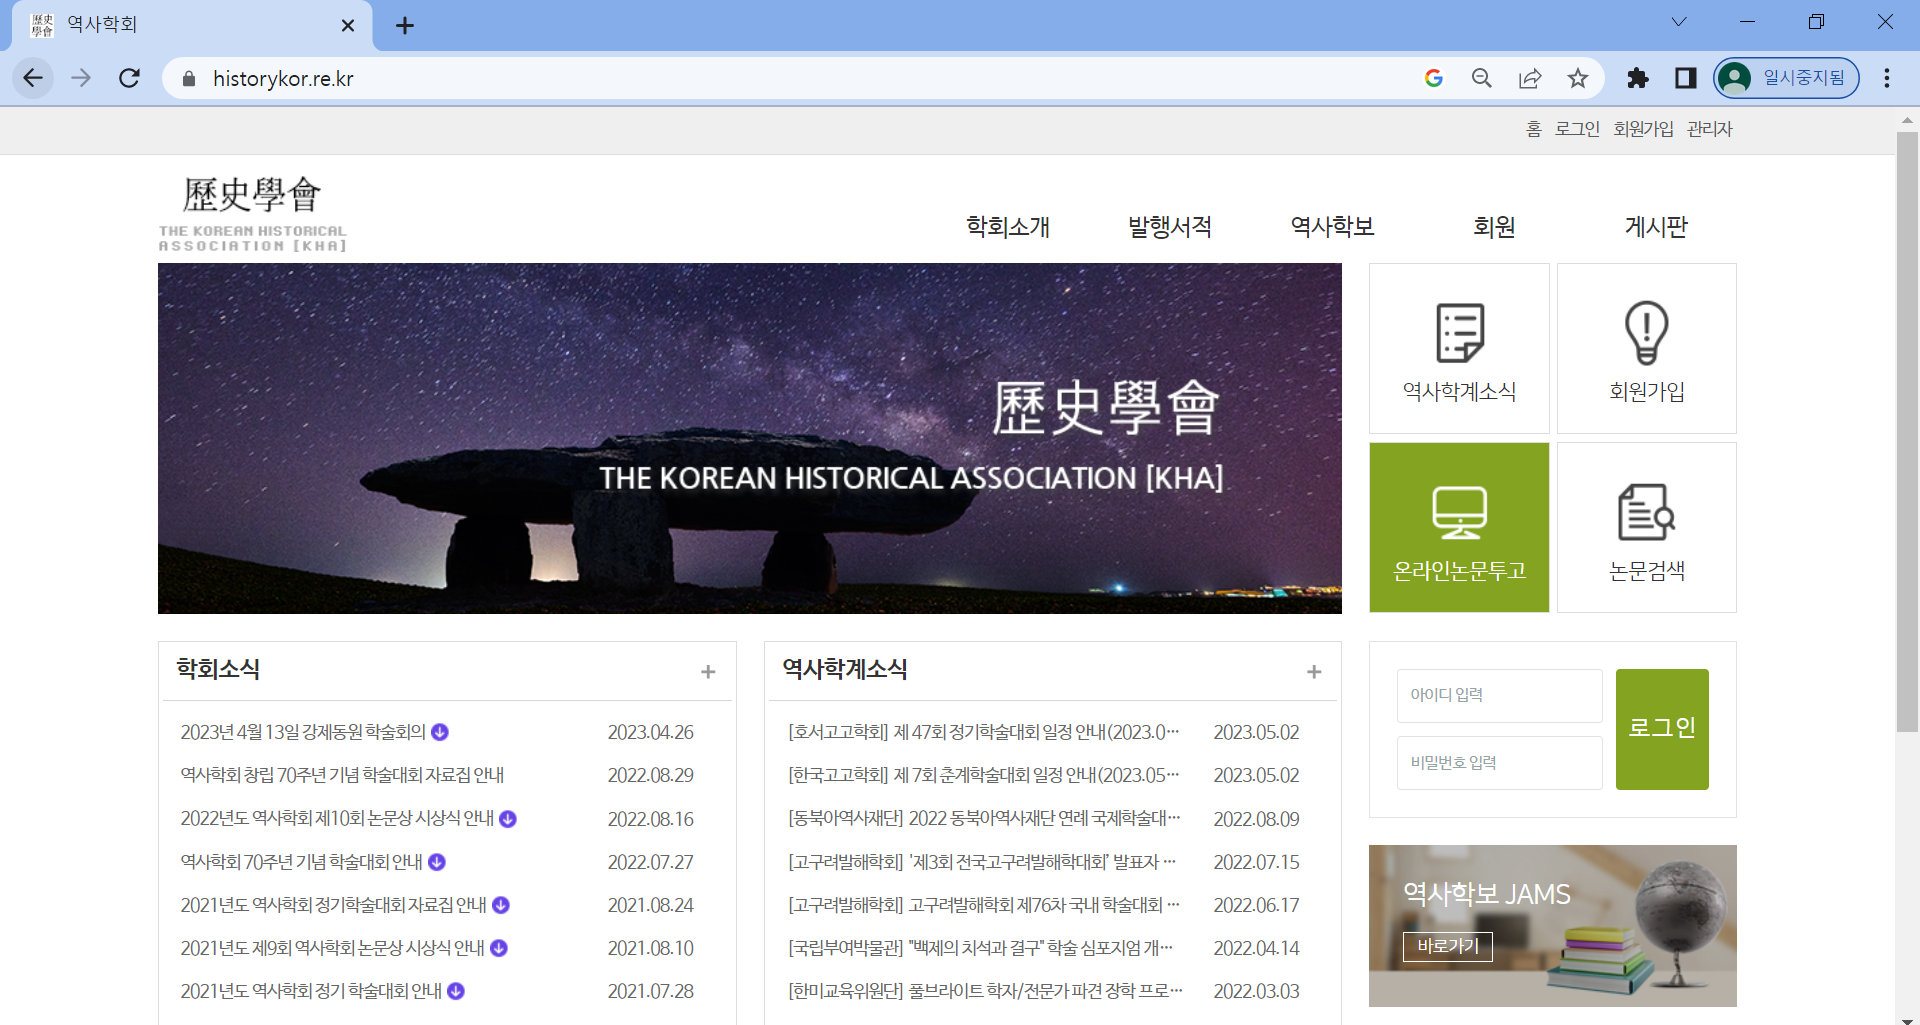Click the date 2023.04.26
This screenshot has height=1025, width=1920.
(x=651, y=732)
